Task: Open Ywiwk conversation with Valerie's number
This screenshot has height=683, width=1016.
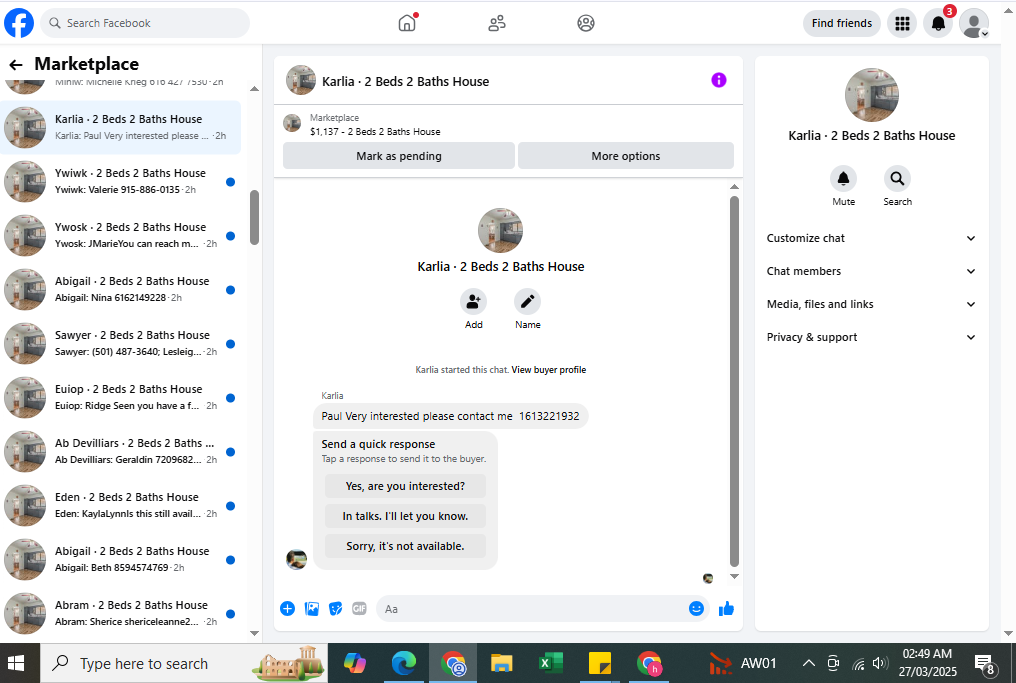Action: pos(121,181)
